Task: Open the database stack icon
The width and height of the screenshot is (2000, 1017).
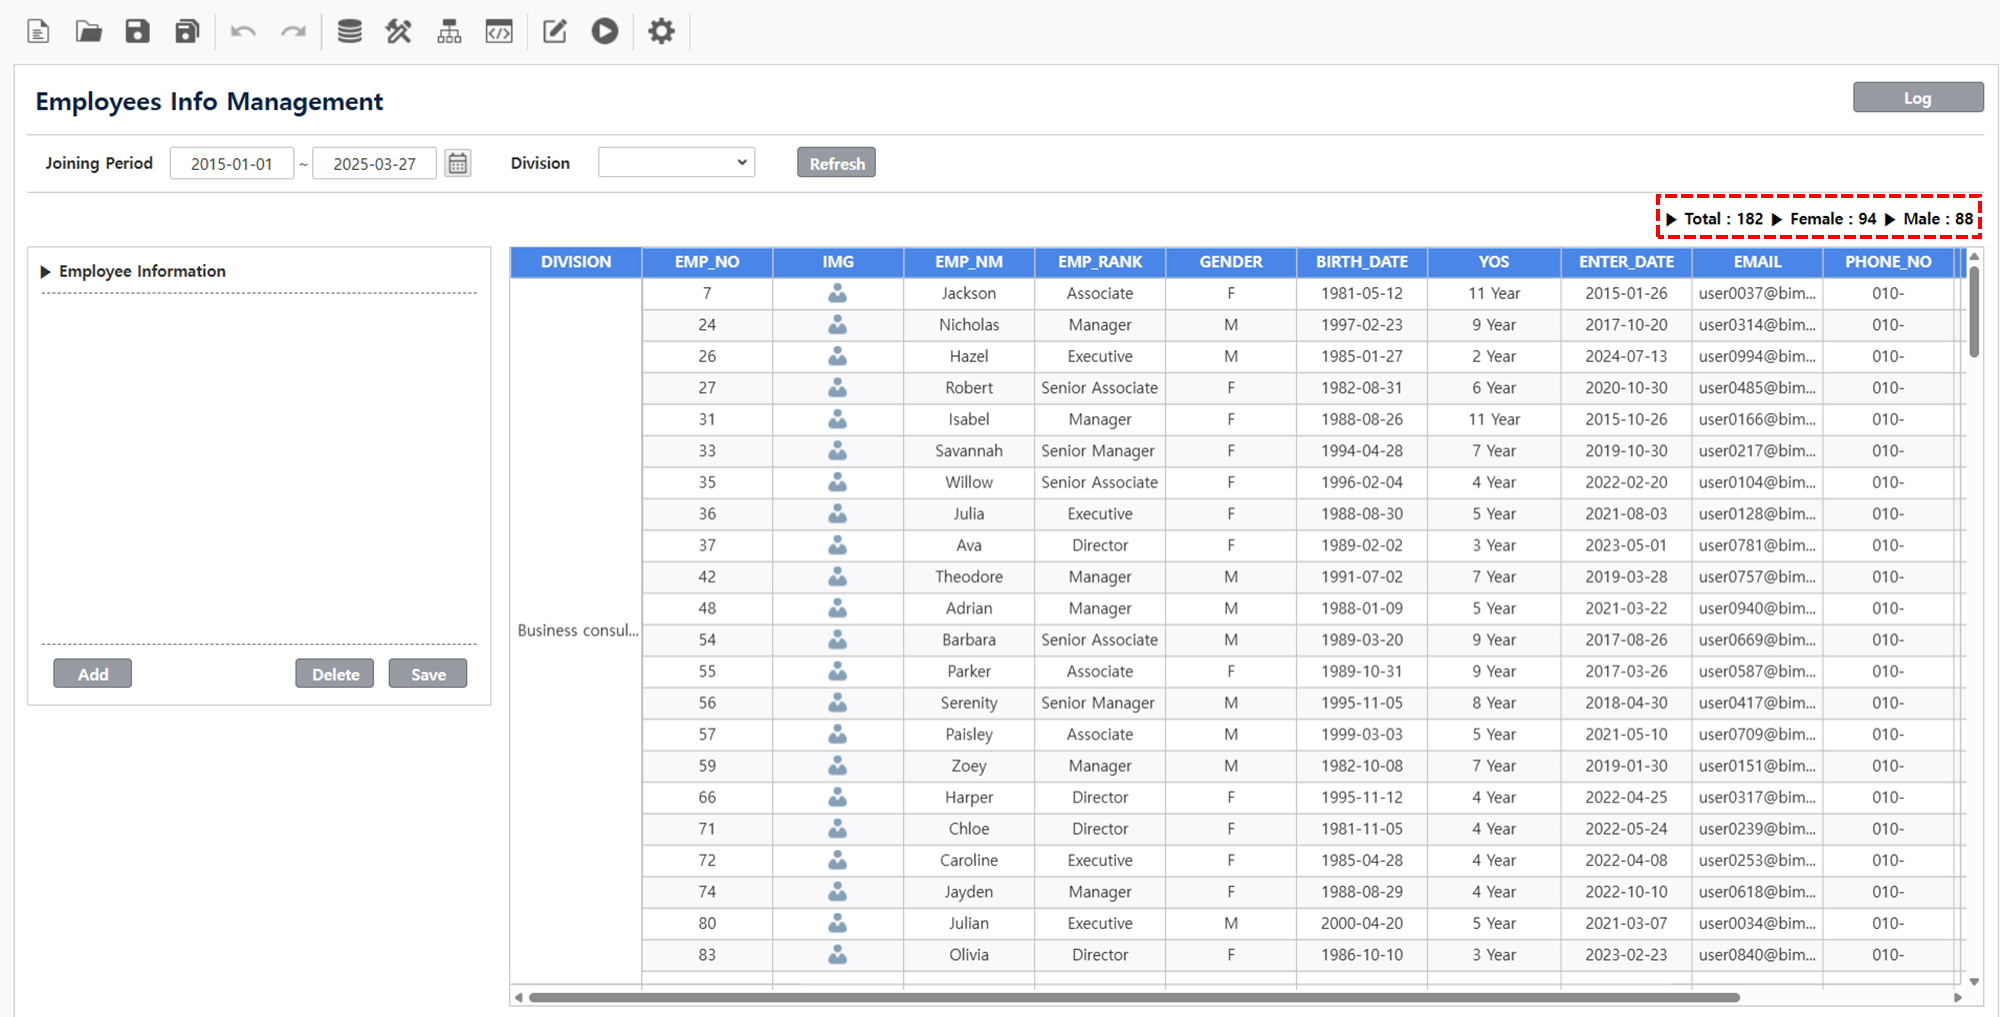Action: (349, 31)
